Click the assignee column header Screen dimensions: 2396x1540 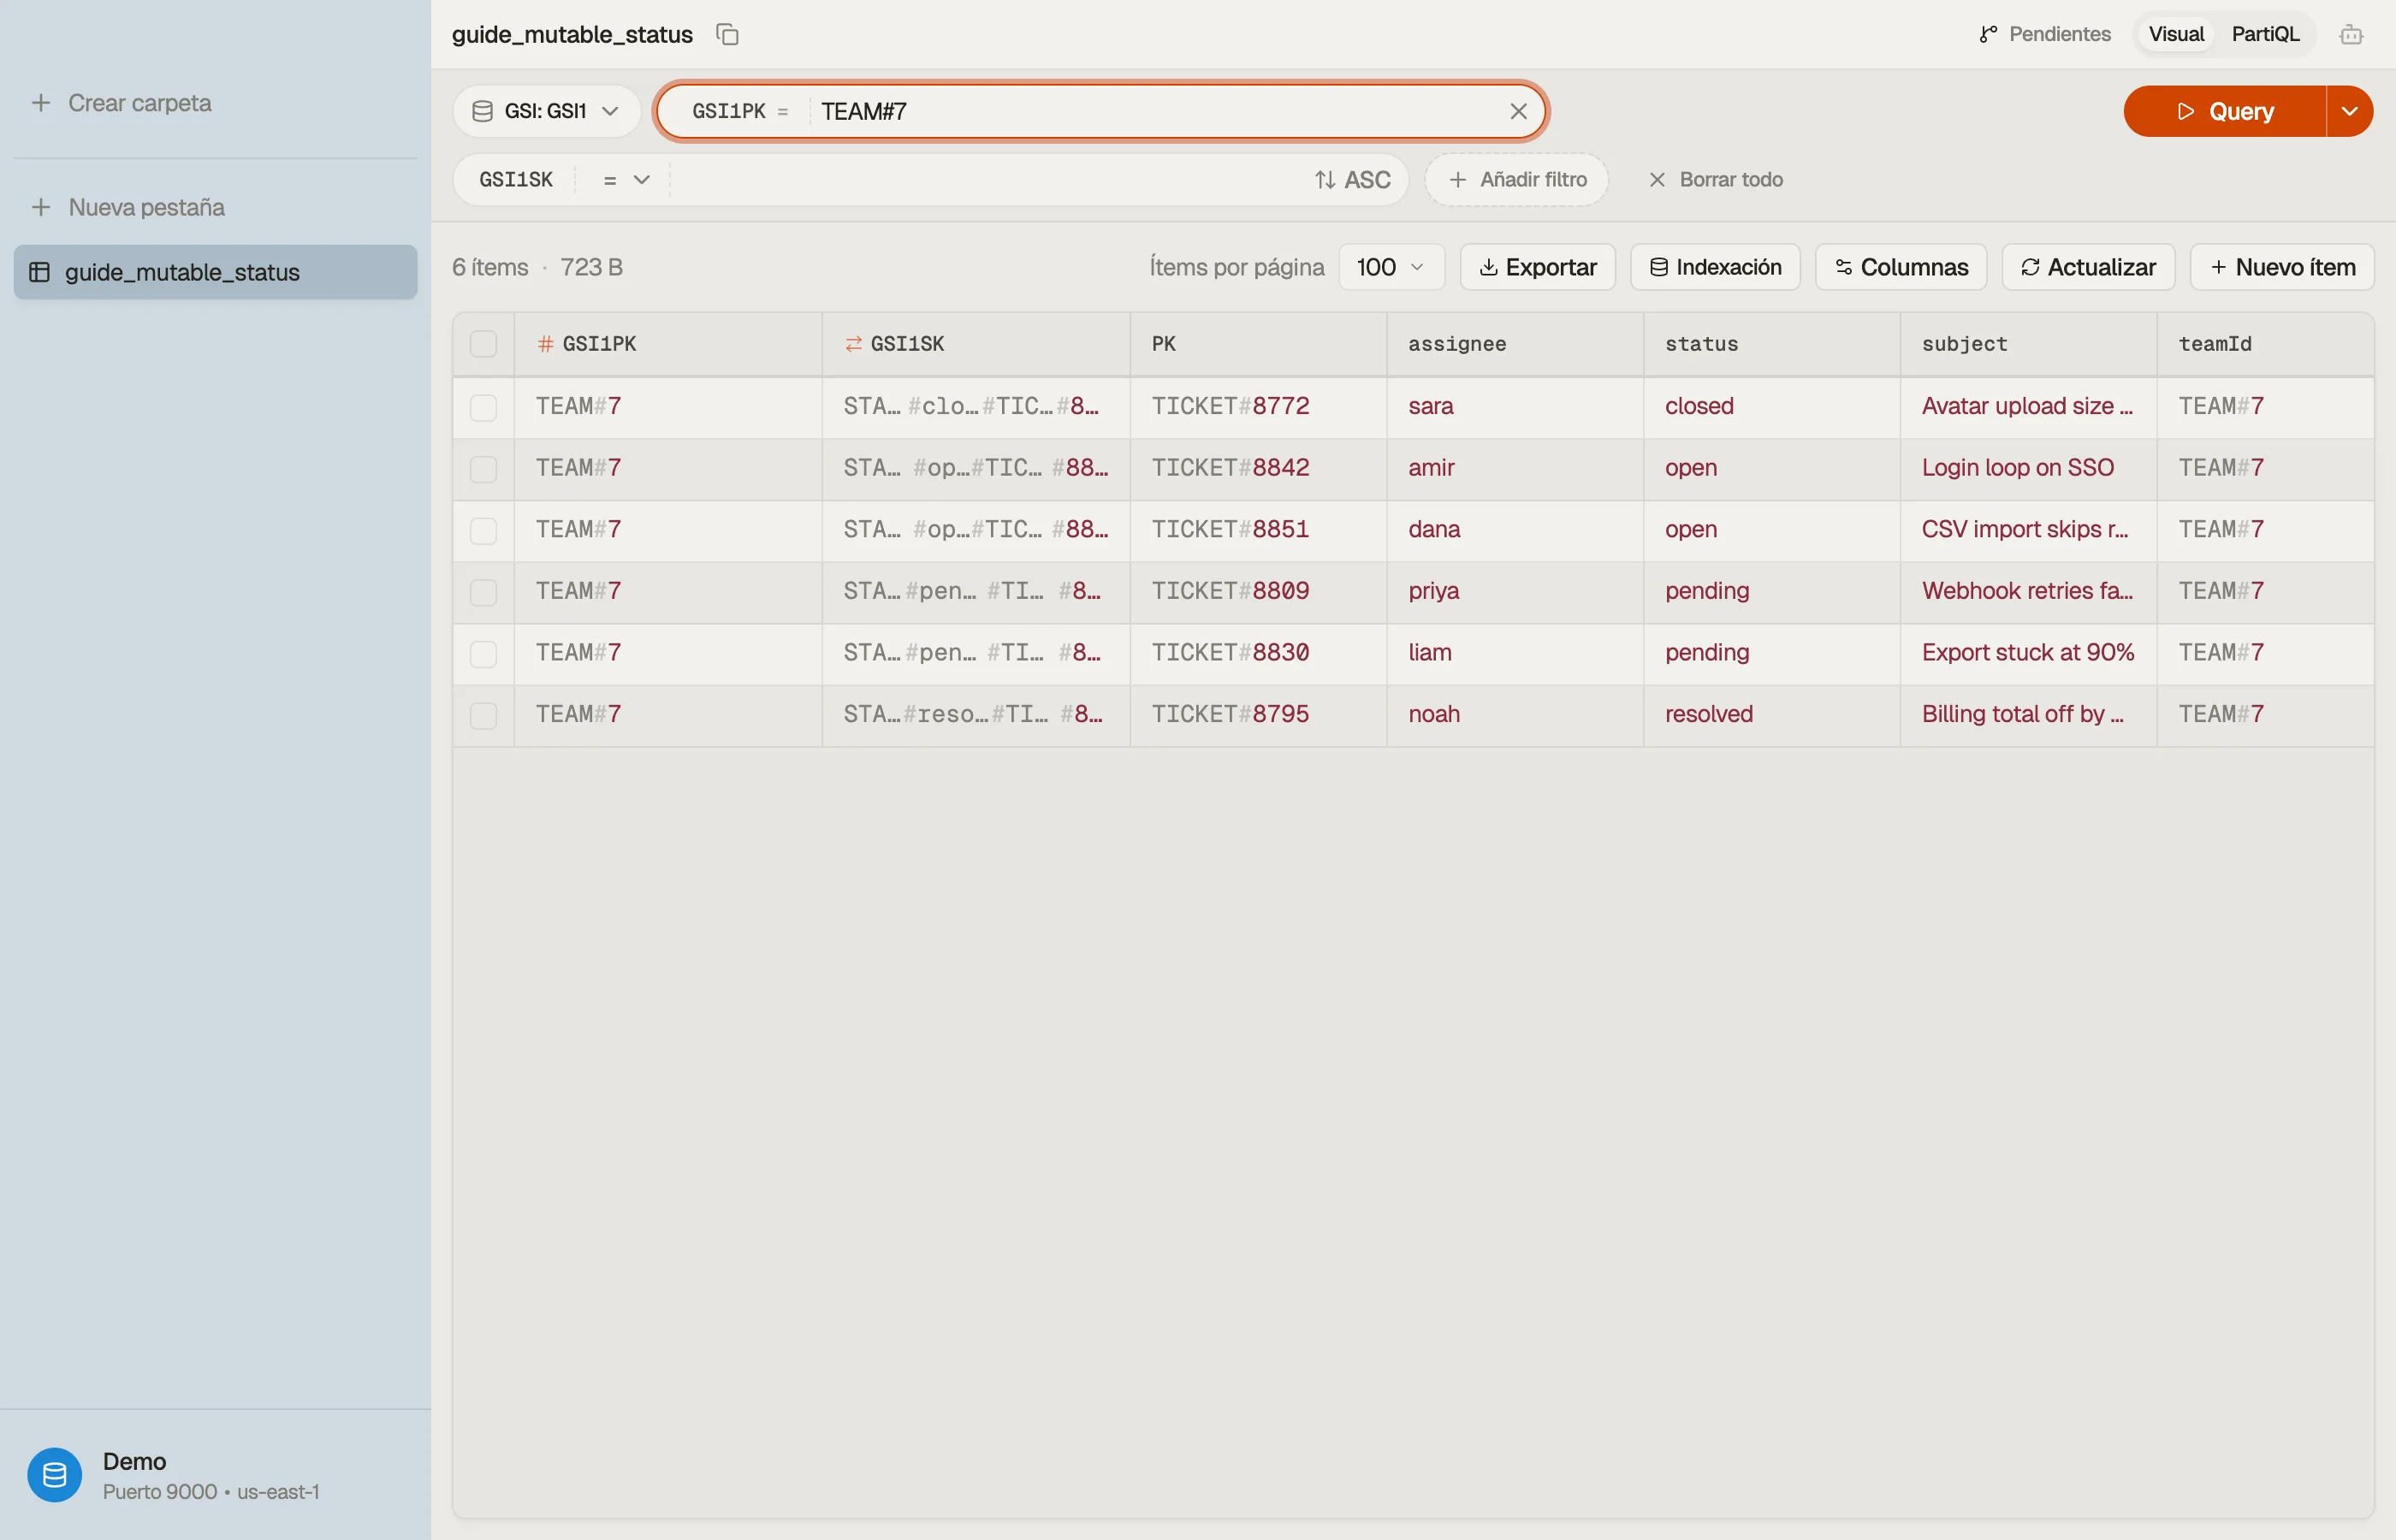(1515, 344)
